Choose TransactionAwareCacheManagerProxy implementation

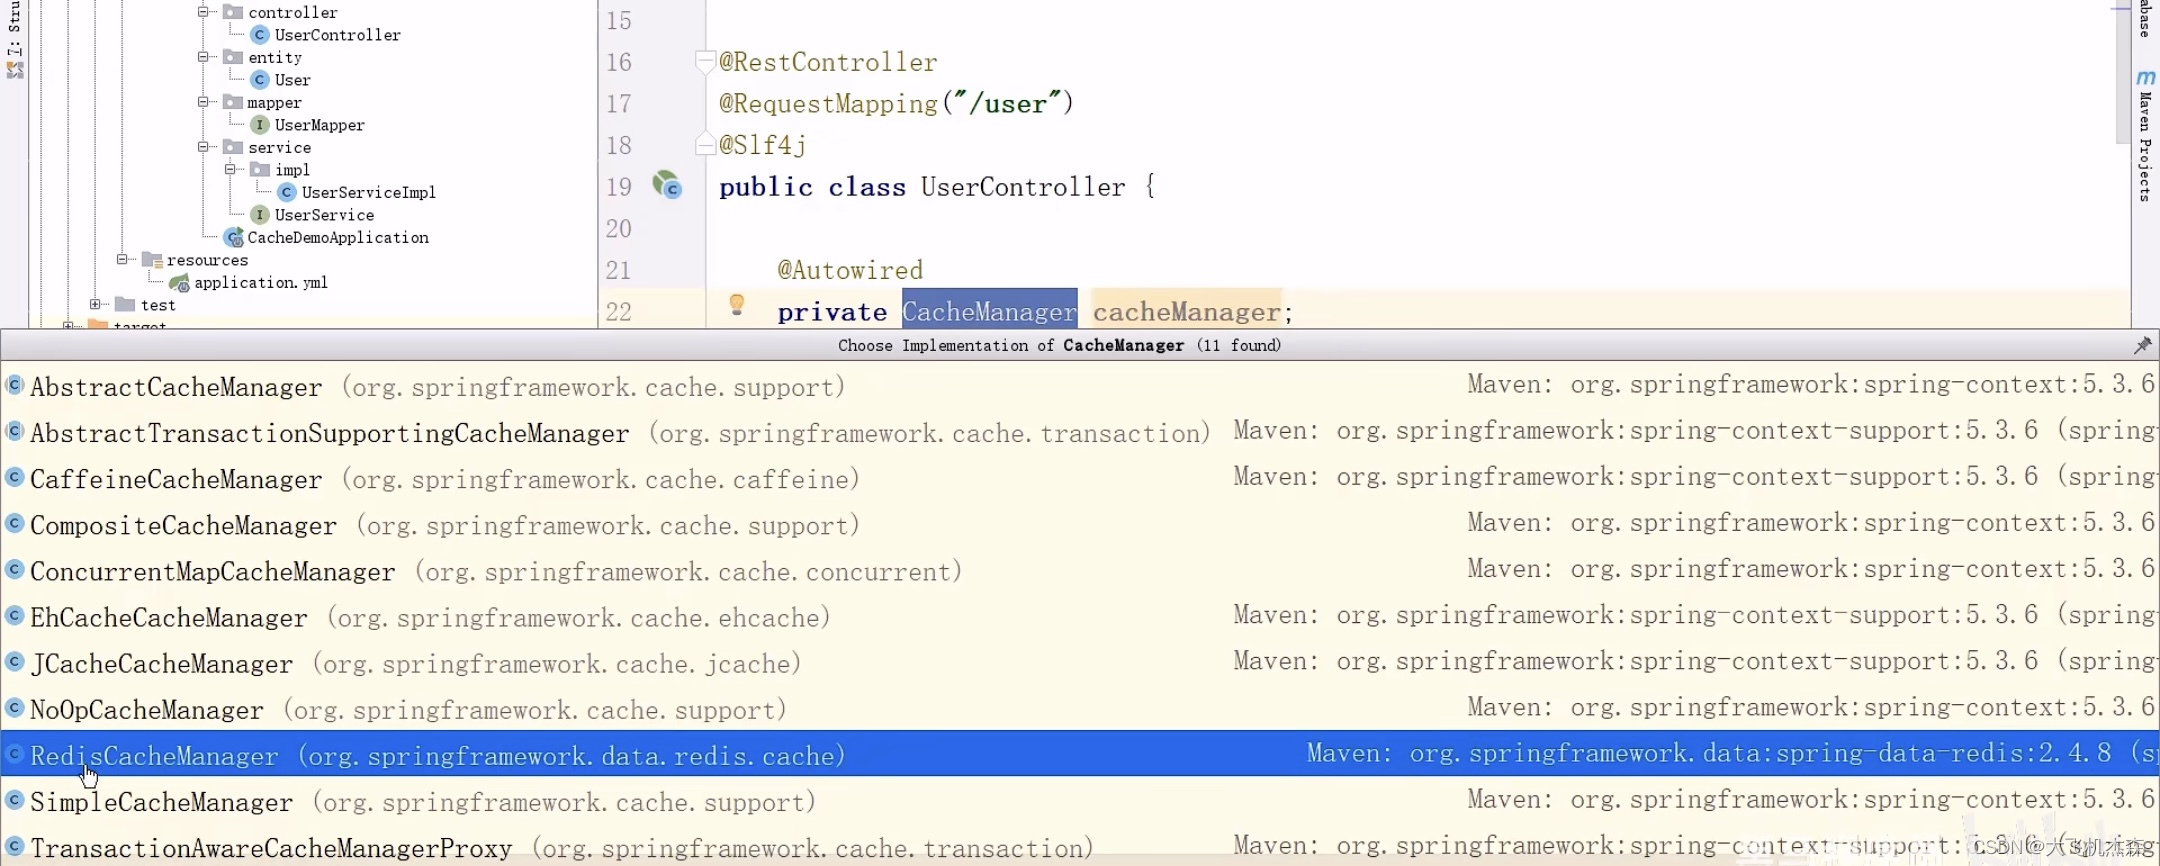[x=1080, y=847]
